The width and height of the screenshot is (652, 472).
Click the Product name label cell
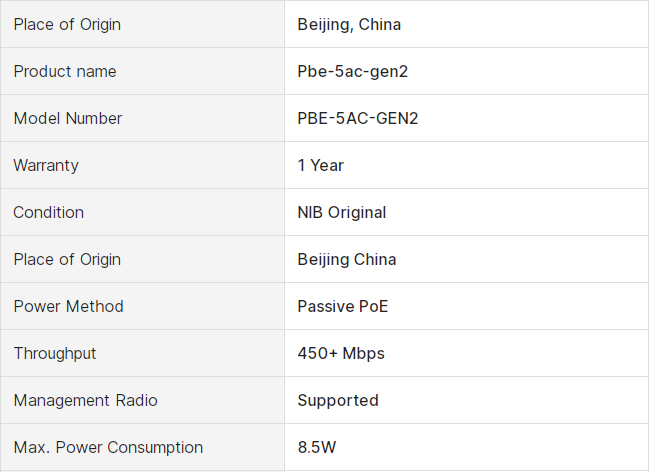point(65,71)
